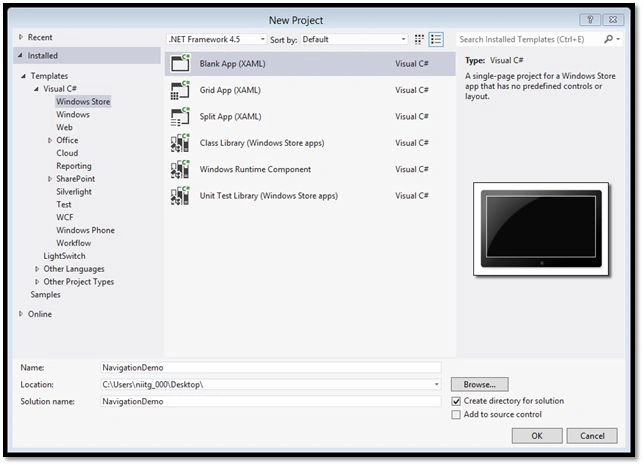Select the Cloud category

point(67,153)
